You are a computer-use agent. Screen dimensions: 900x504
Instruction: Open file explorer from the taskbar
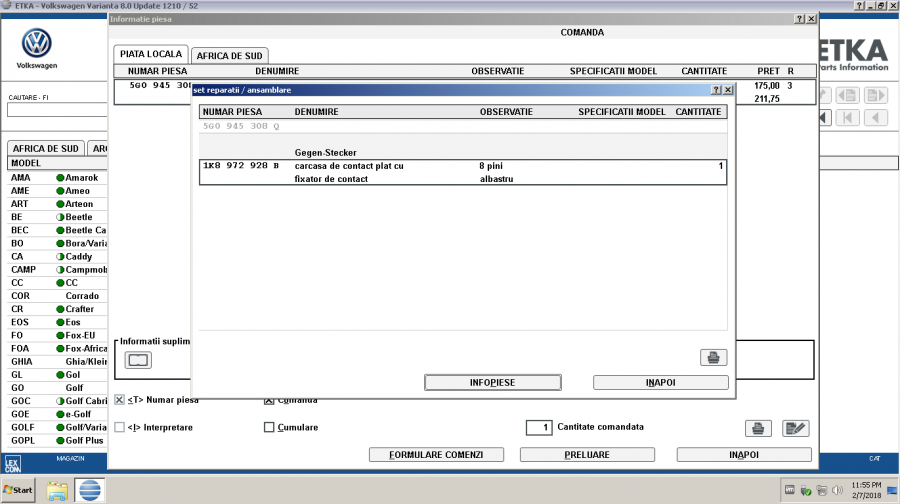(x=57, y=490)
